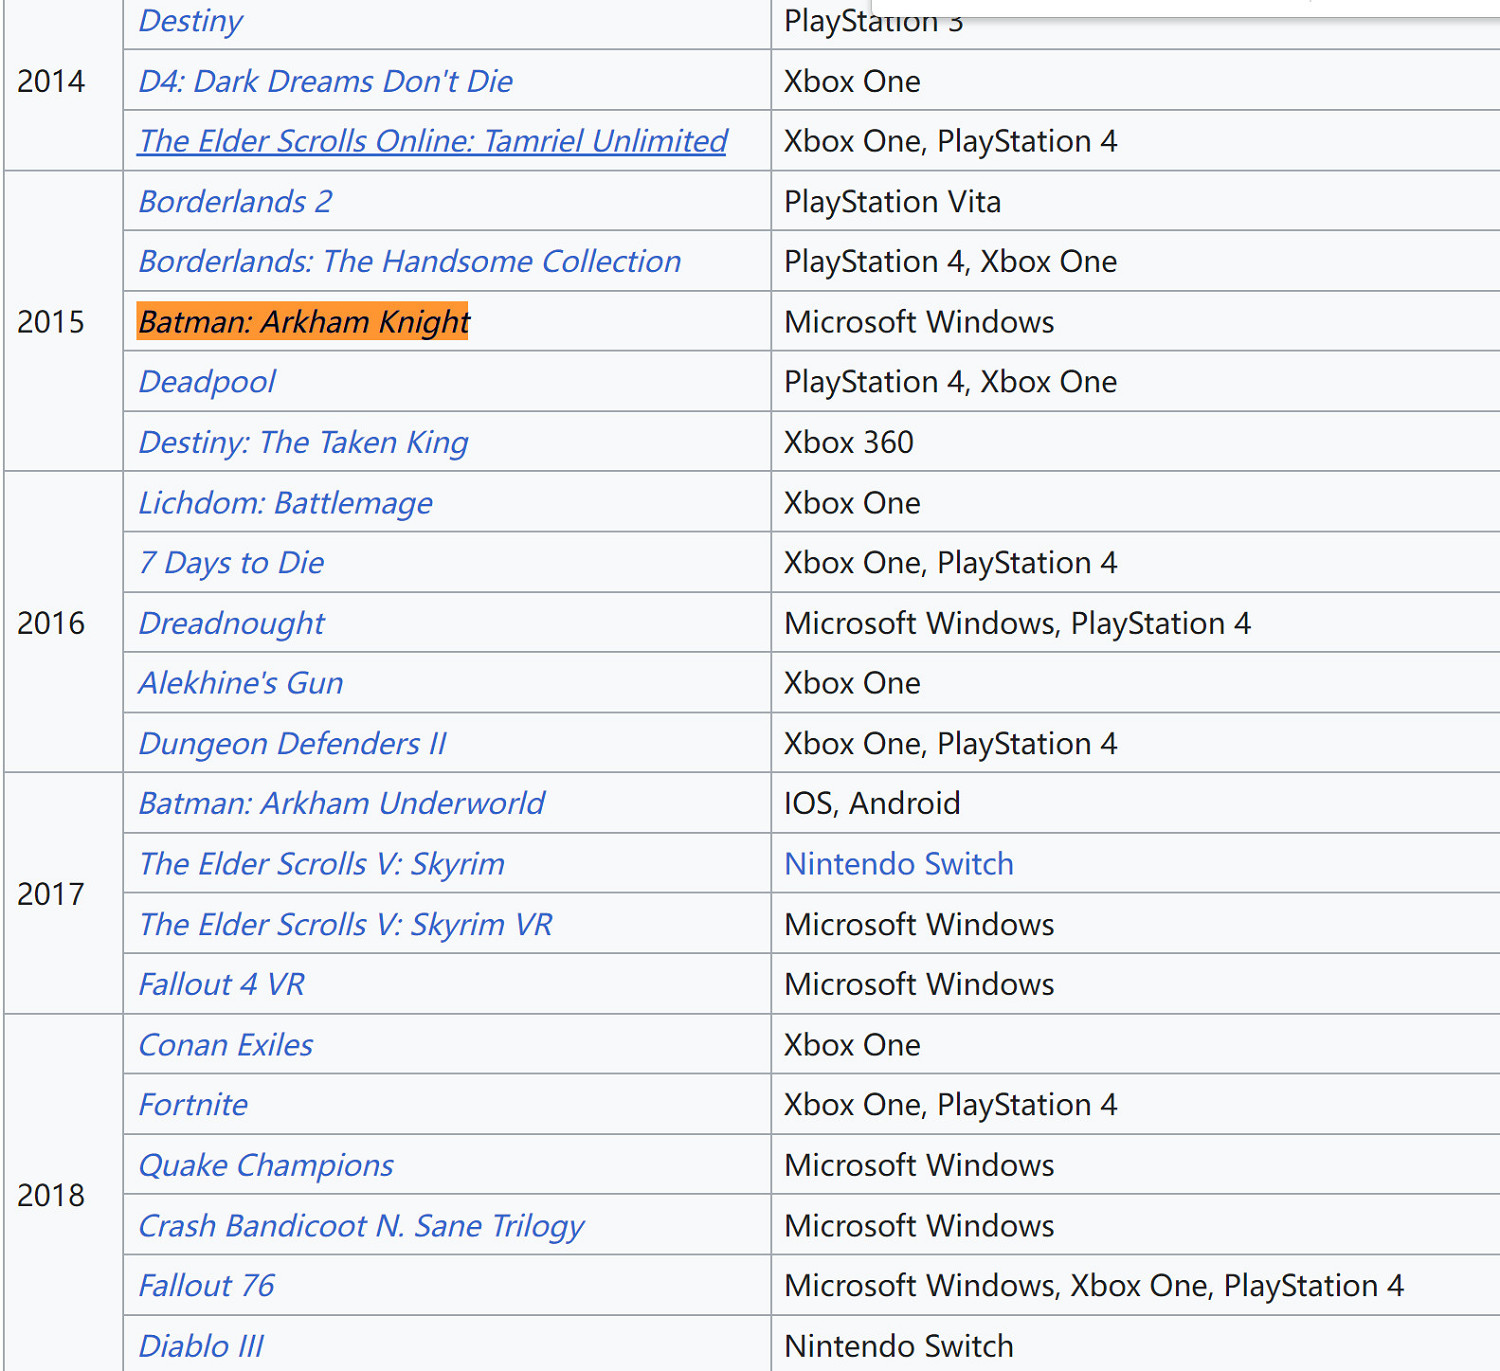Screen dimensions: 1500x1371
Task: Open the Deadpool game article
Action: 207,382
